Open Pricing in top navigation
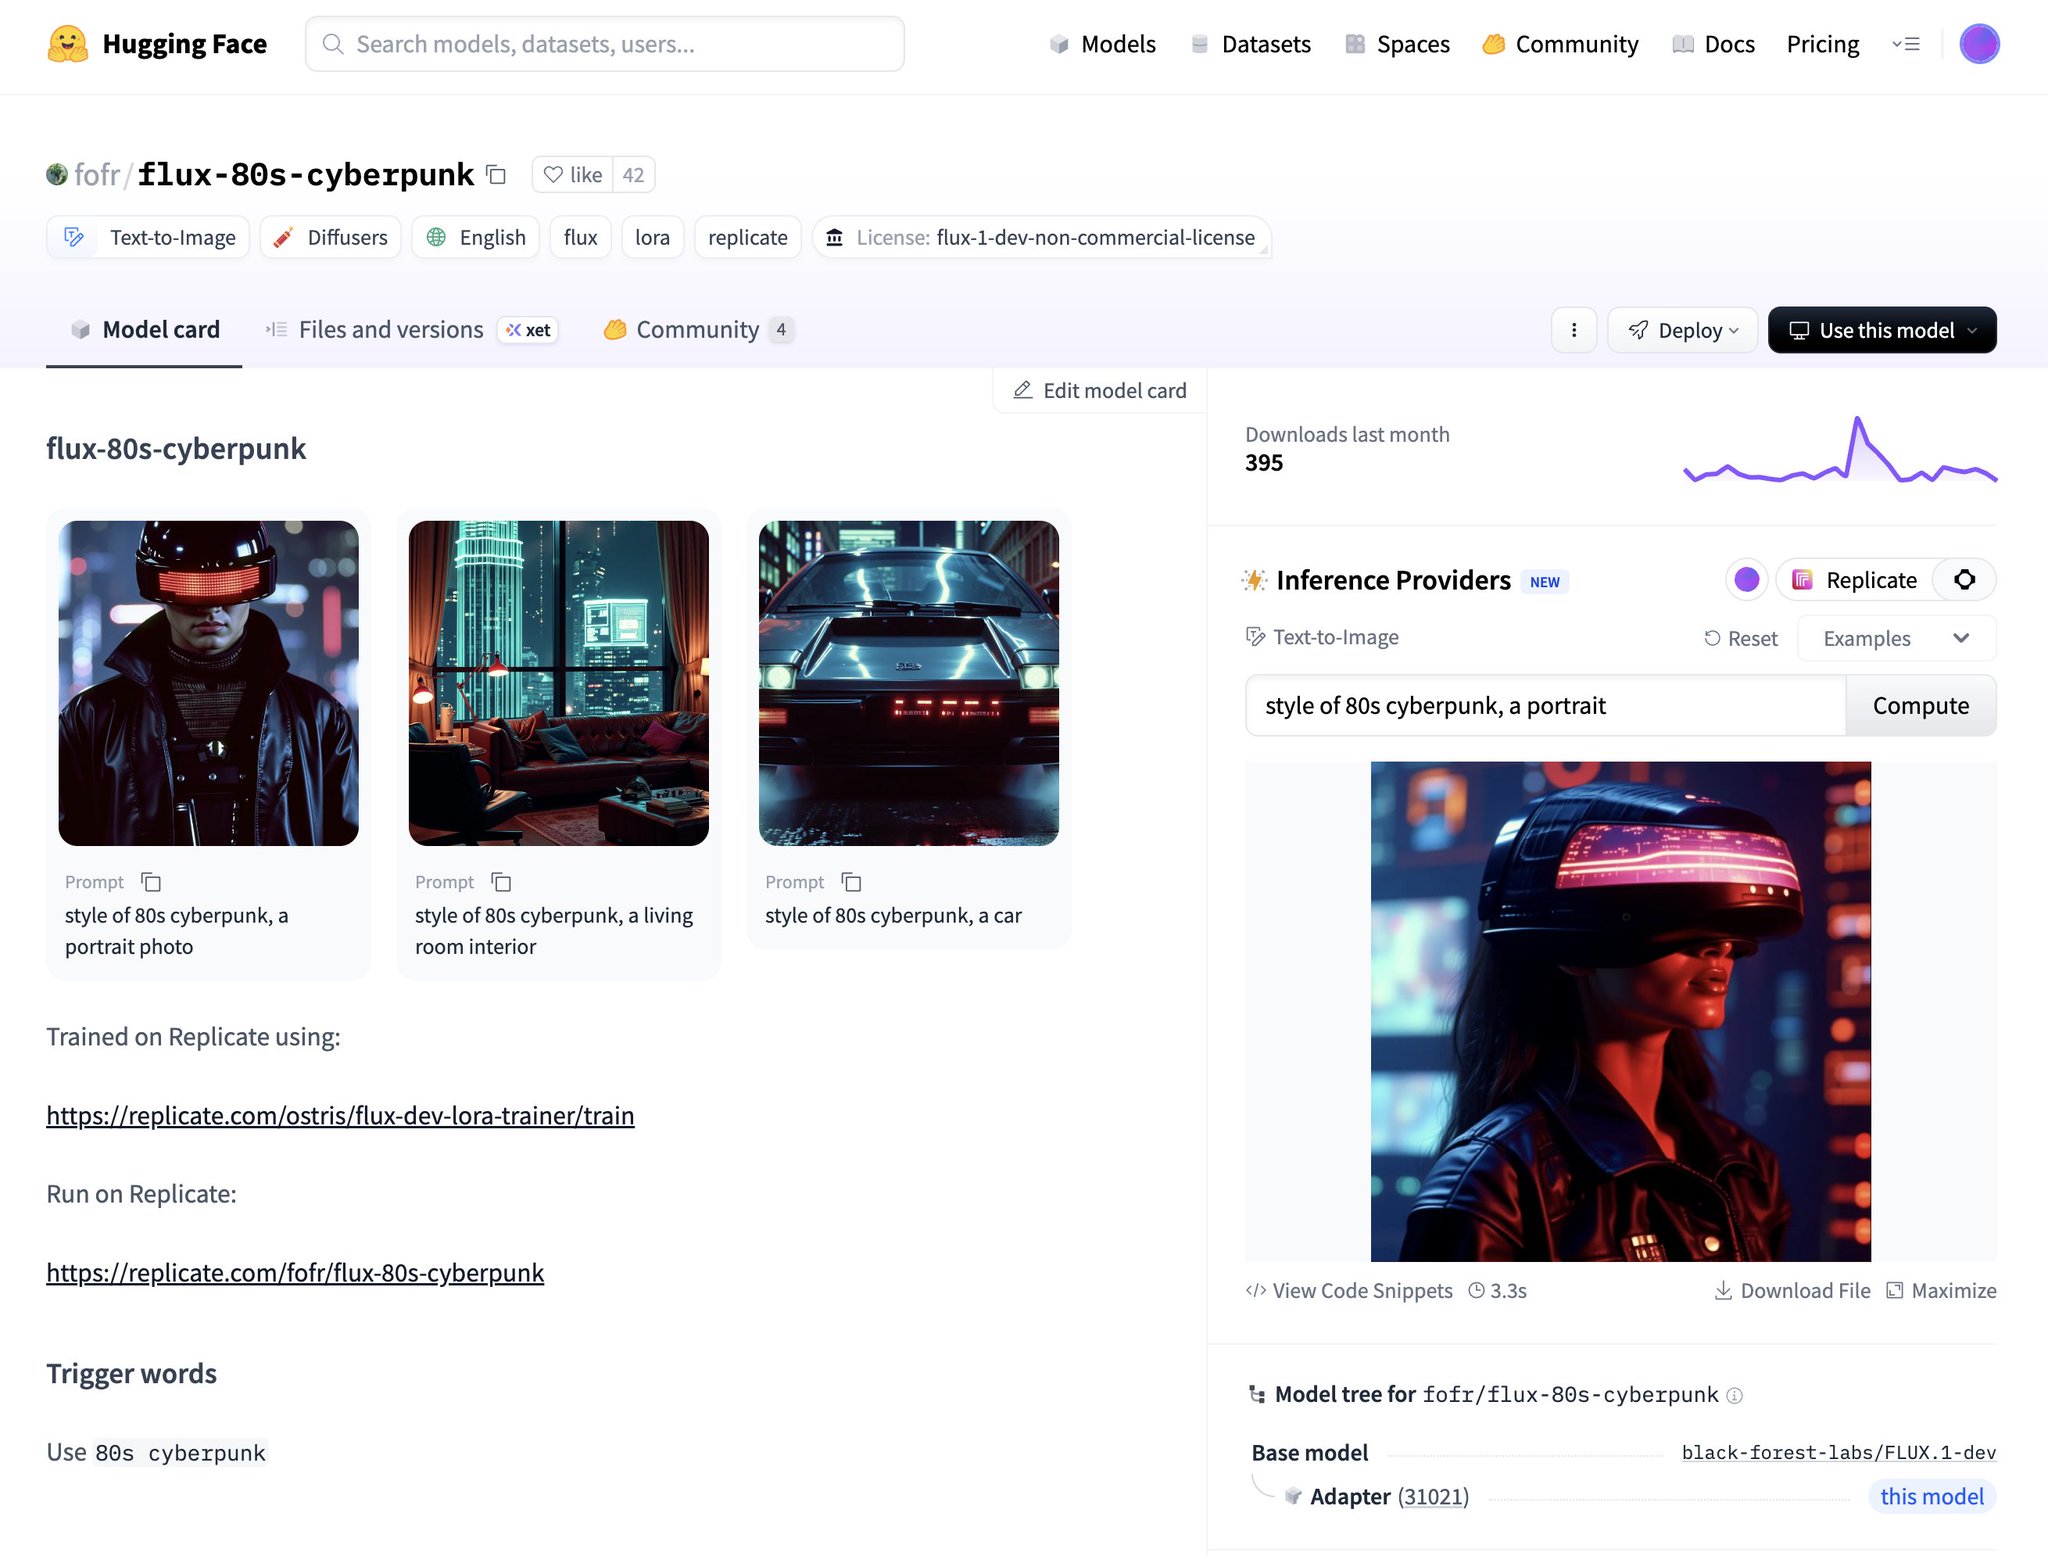This screenshot has width=2048, height=1556. (x=1822, y=44)
